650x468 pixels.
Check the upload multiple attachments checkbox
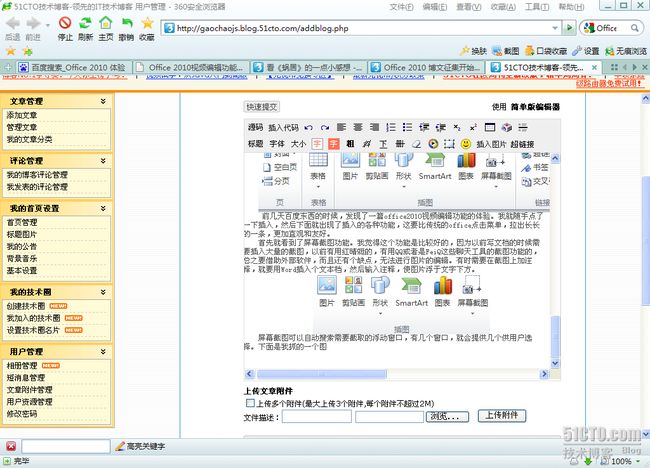250,403
